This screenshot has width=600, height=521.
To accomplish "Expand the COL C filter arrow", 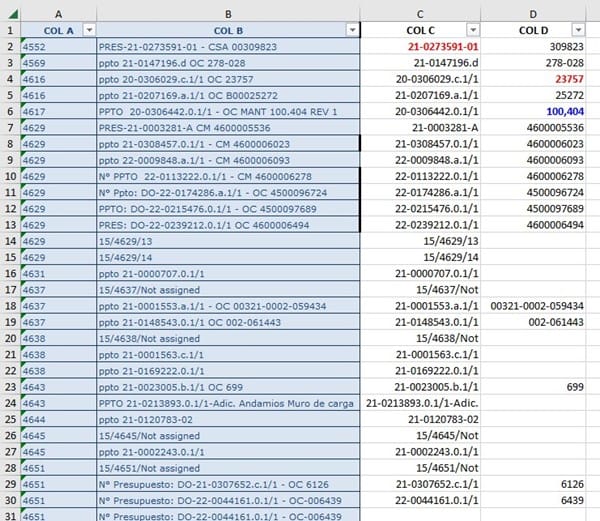I will click(x=473, y=30).
